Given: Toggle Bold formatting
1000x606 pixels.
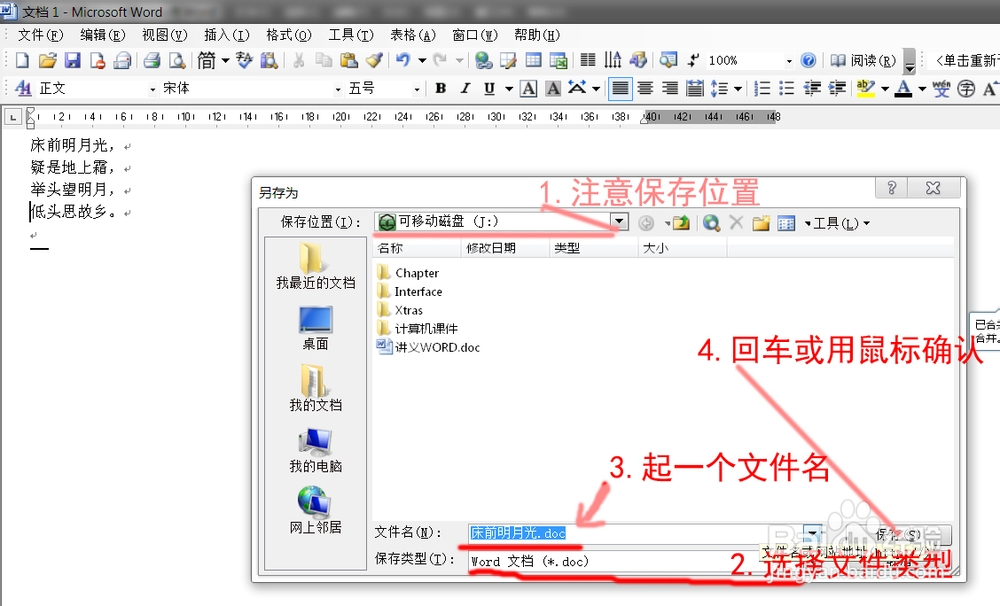Looking at the screenshot, I should (x=440, y=89).
